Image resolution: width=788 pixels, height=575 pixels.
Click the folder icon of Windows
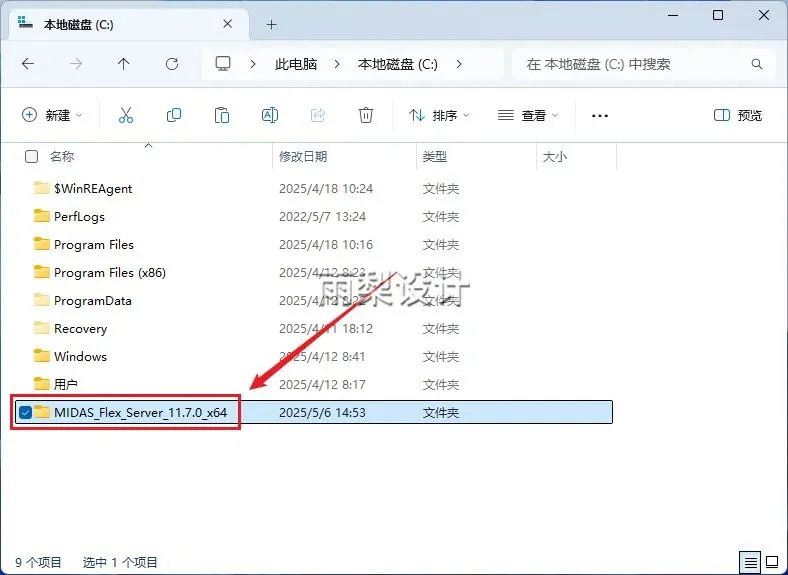click(x=42, y=356)
